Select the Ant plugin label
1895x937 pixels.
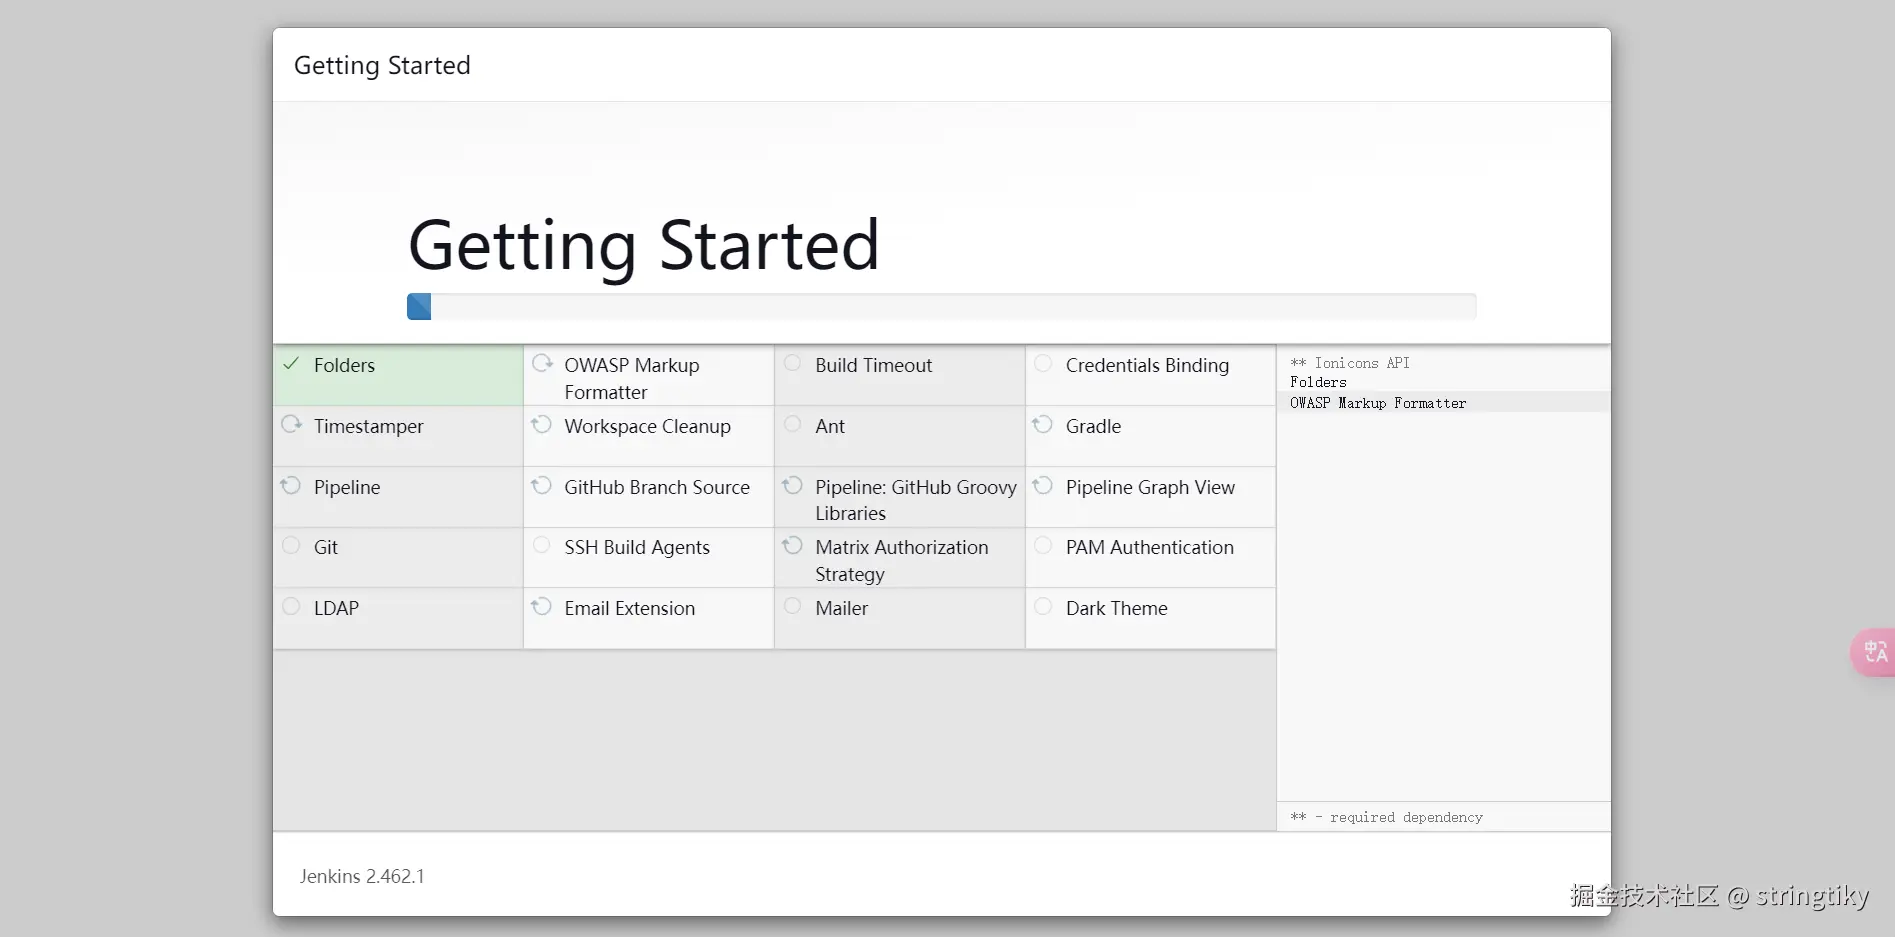click(x=830, y=426)
